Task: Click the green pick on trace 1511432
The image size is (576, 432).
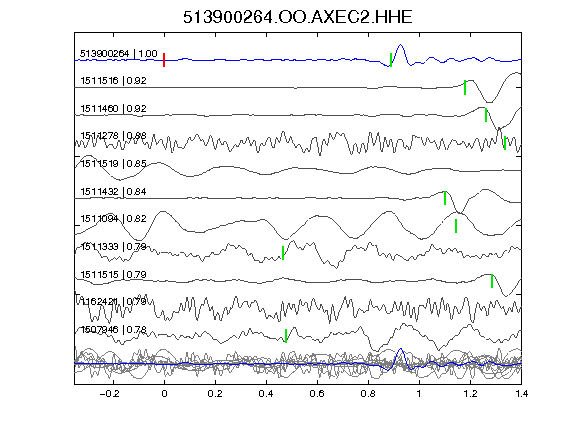Action: (x=445, y=198)
